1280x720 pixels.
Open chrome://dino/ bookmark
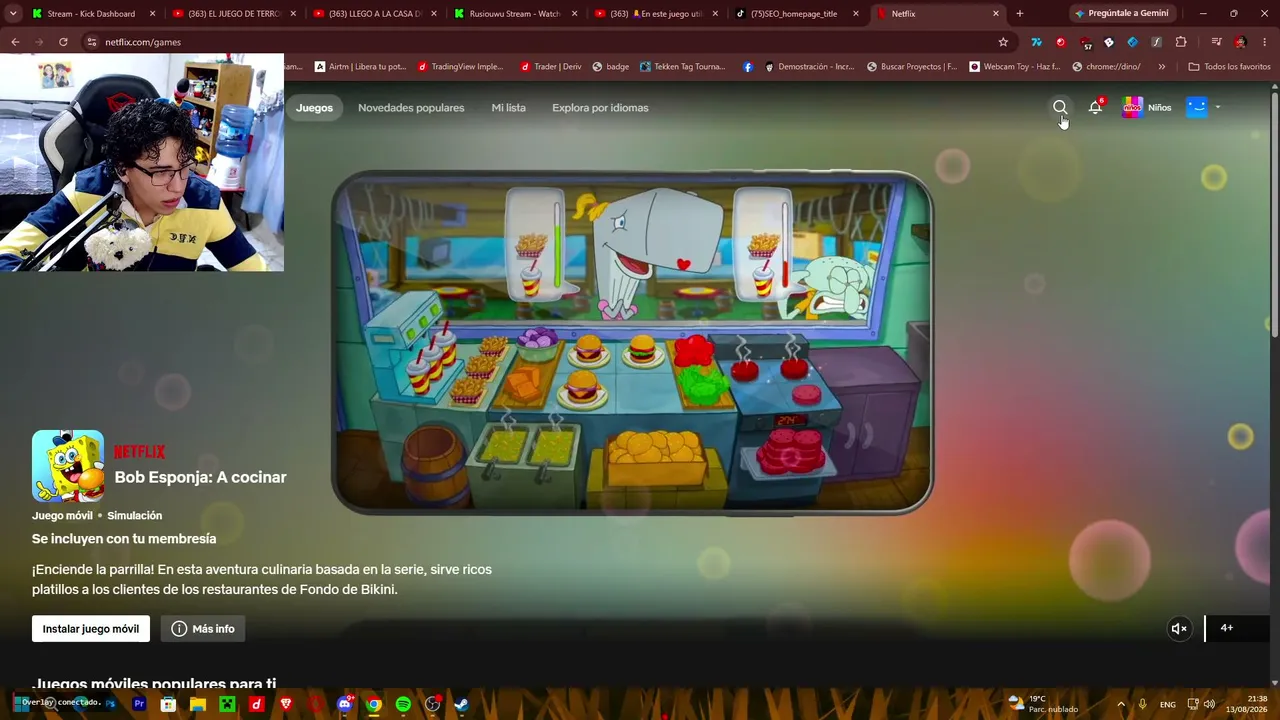coord(1106,67)
